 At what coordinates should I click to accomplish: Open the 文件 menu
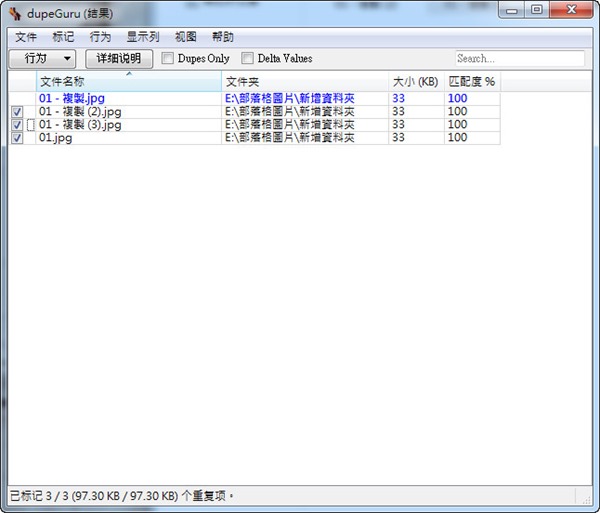tap(26, 37)
